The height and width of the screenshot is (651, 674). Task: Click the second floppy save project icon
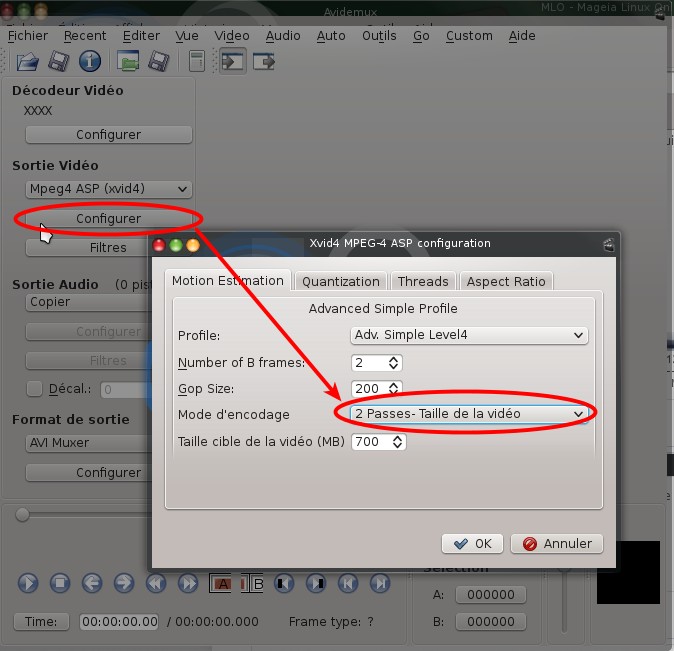click(159, 61)
